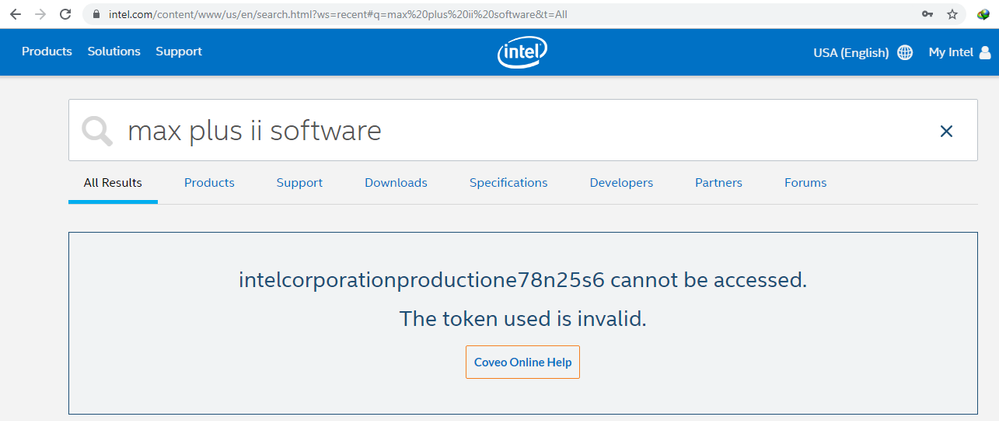Click the magnifying glass search icon

98,131
